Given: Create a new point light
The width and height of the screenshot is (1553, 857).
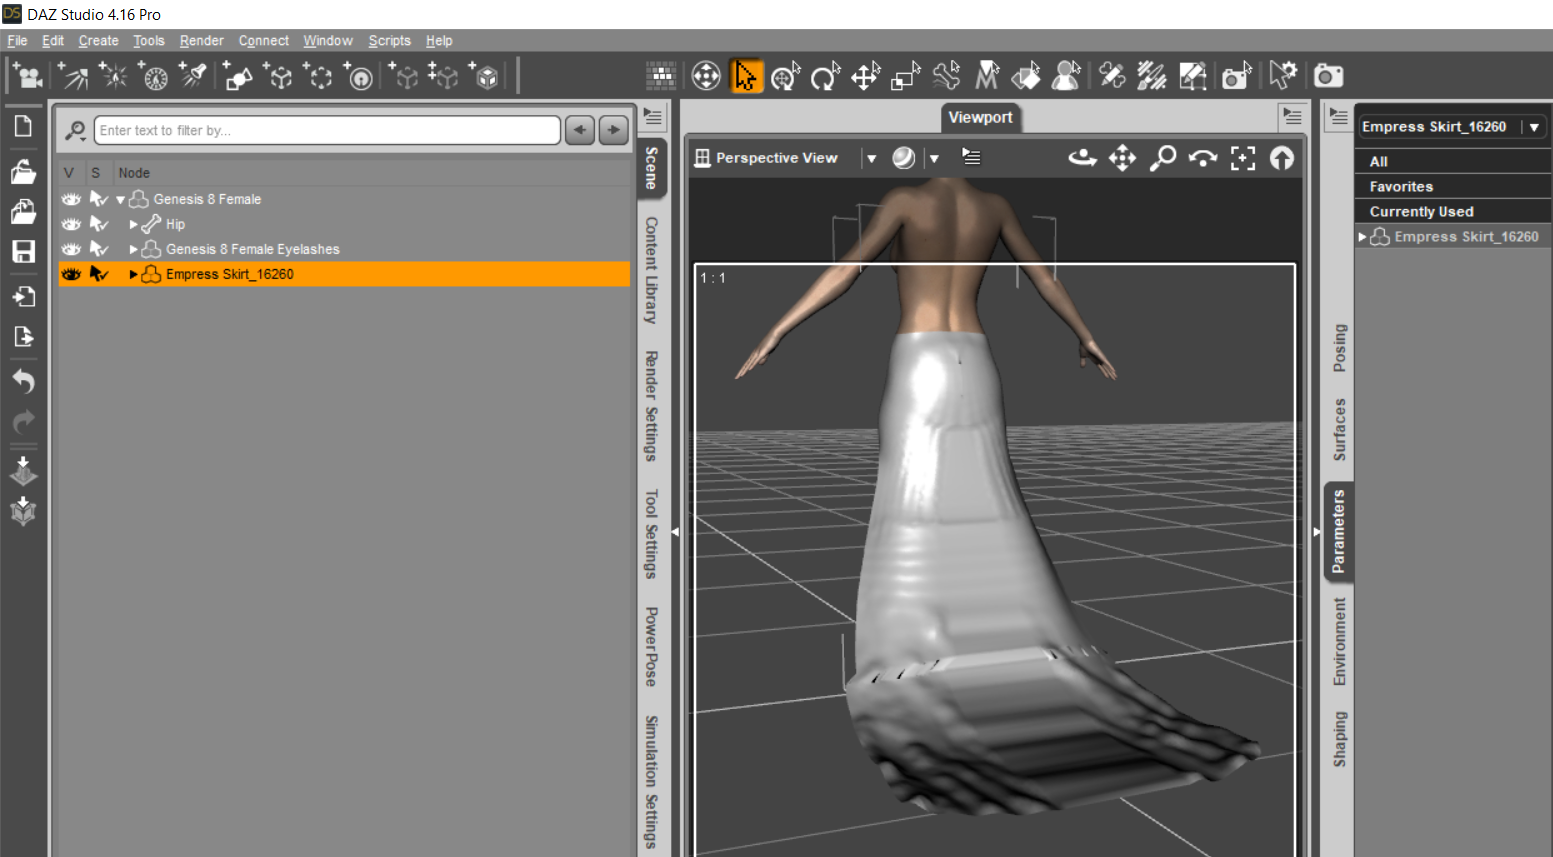Looking at the screenshot, I should [113, 76].
